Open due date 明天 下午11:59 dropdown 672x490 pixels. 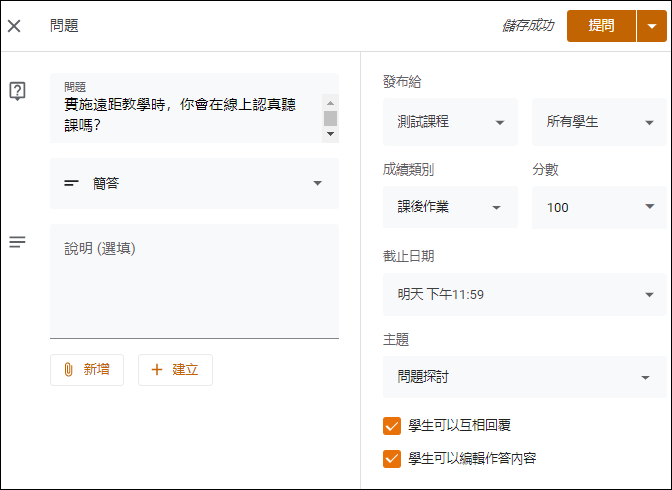pos(525,295)
